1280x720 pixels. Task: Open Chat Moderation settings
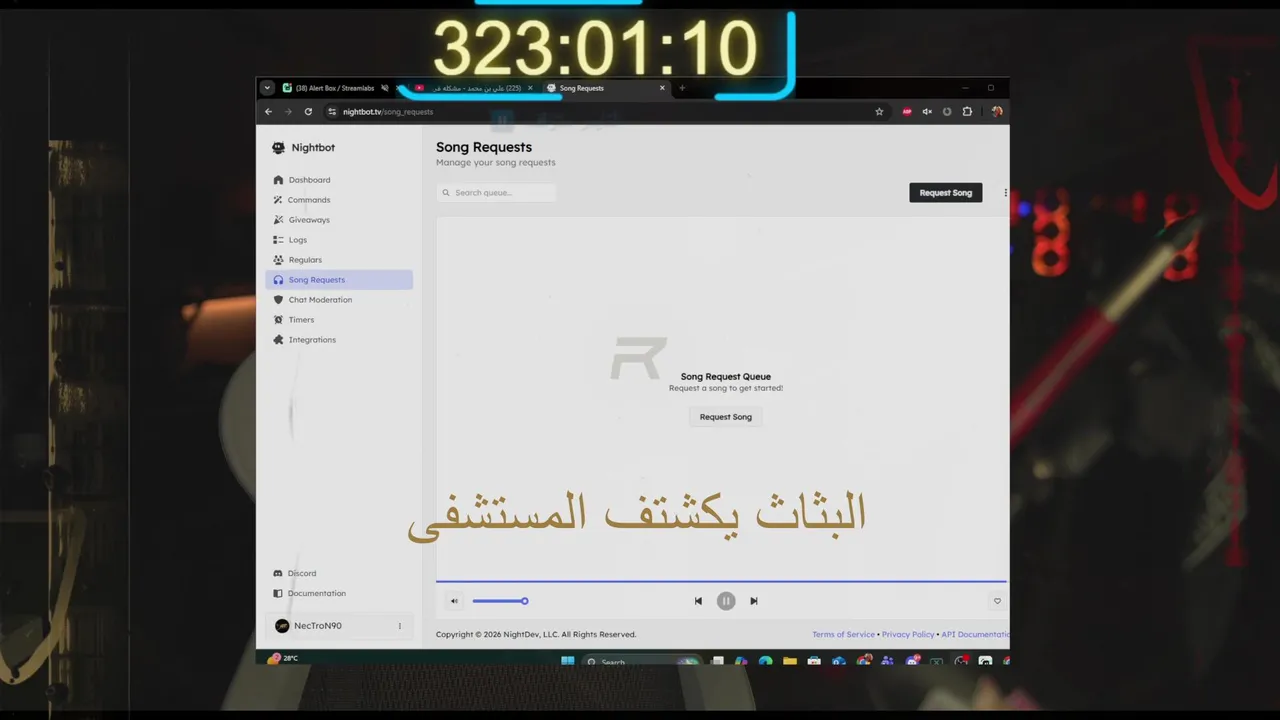(339, 300)
